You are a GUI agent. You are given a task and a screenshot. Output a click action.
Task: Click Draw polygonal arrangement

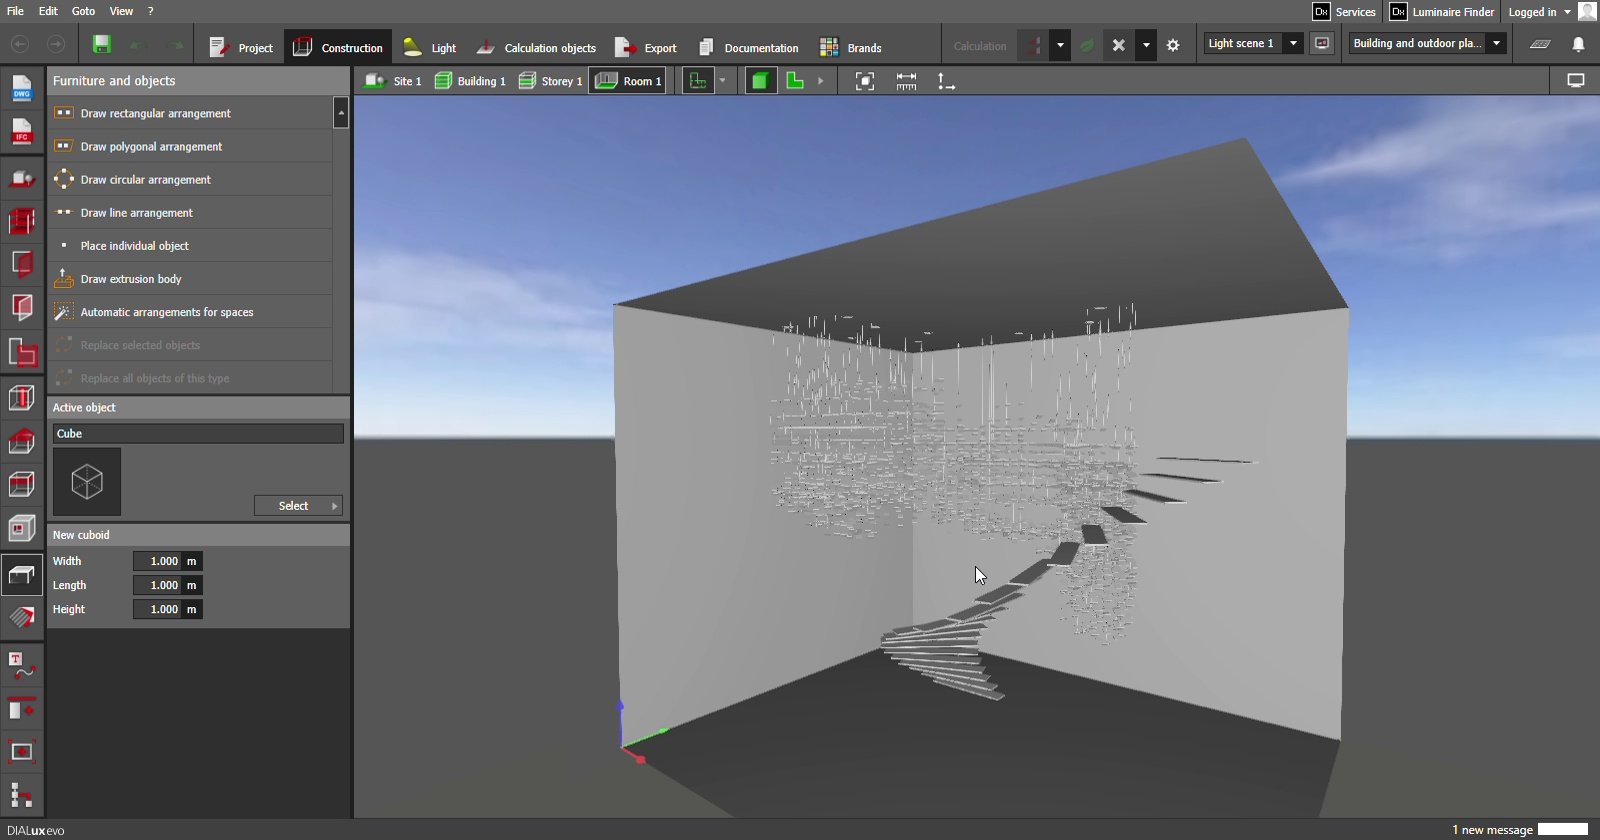[x=190, y=146]
